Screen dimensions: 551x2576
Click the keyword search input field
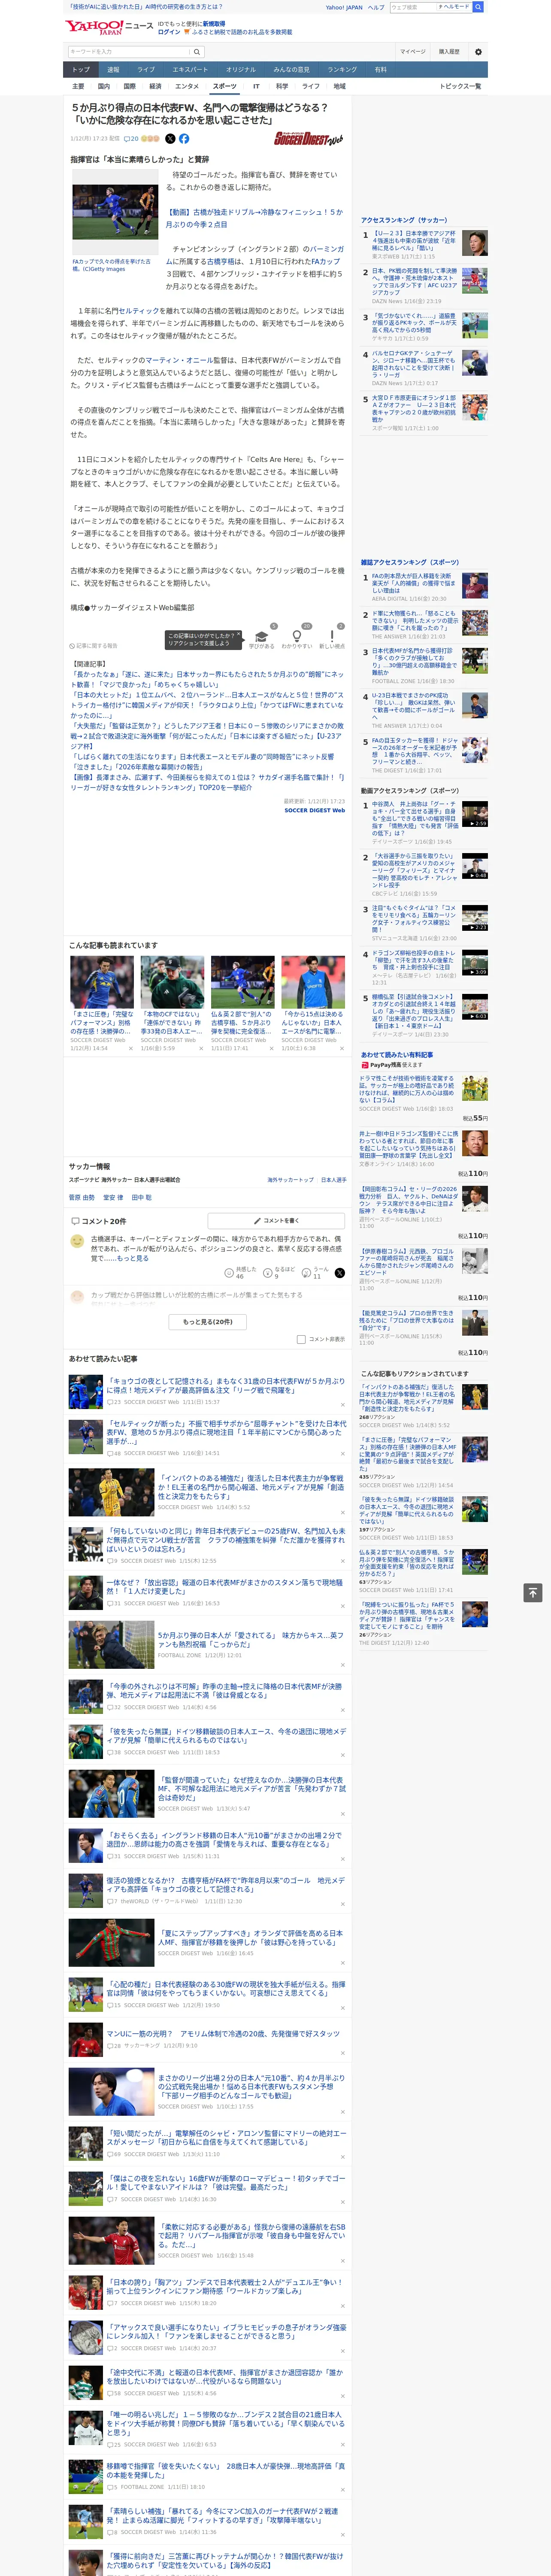tap(128, 51)
